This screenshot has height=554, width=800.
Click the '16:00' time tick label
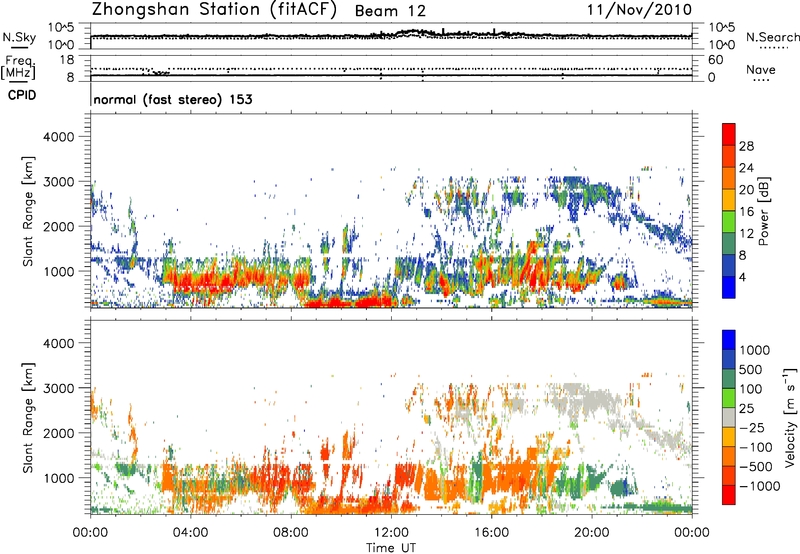tap(491, 533)
